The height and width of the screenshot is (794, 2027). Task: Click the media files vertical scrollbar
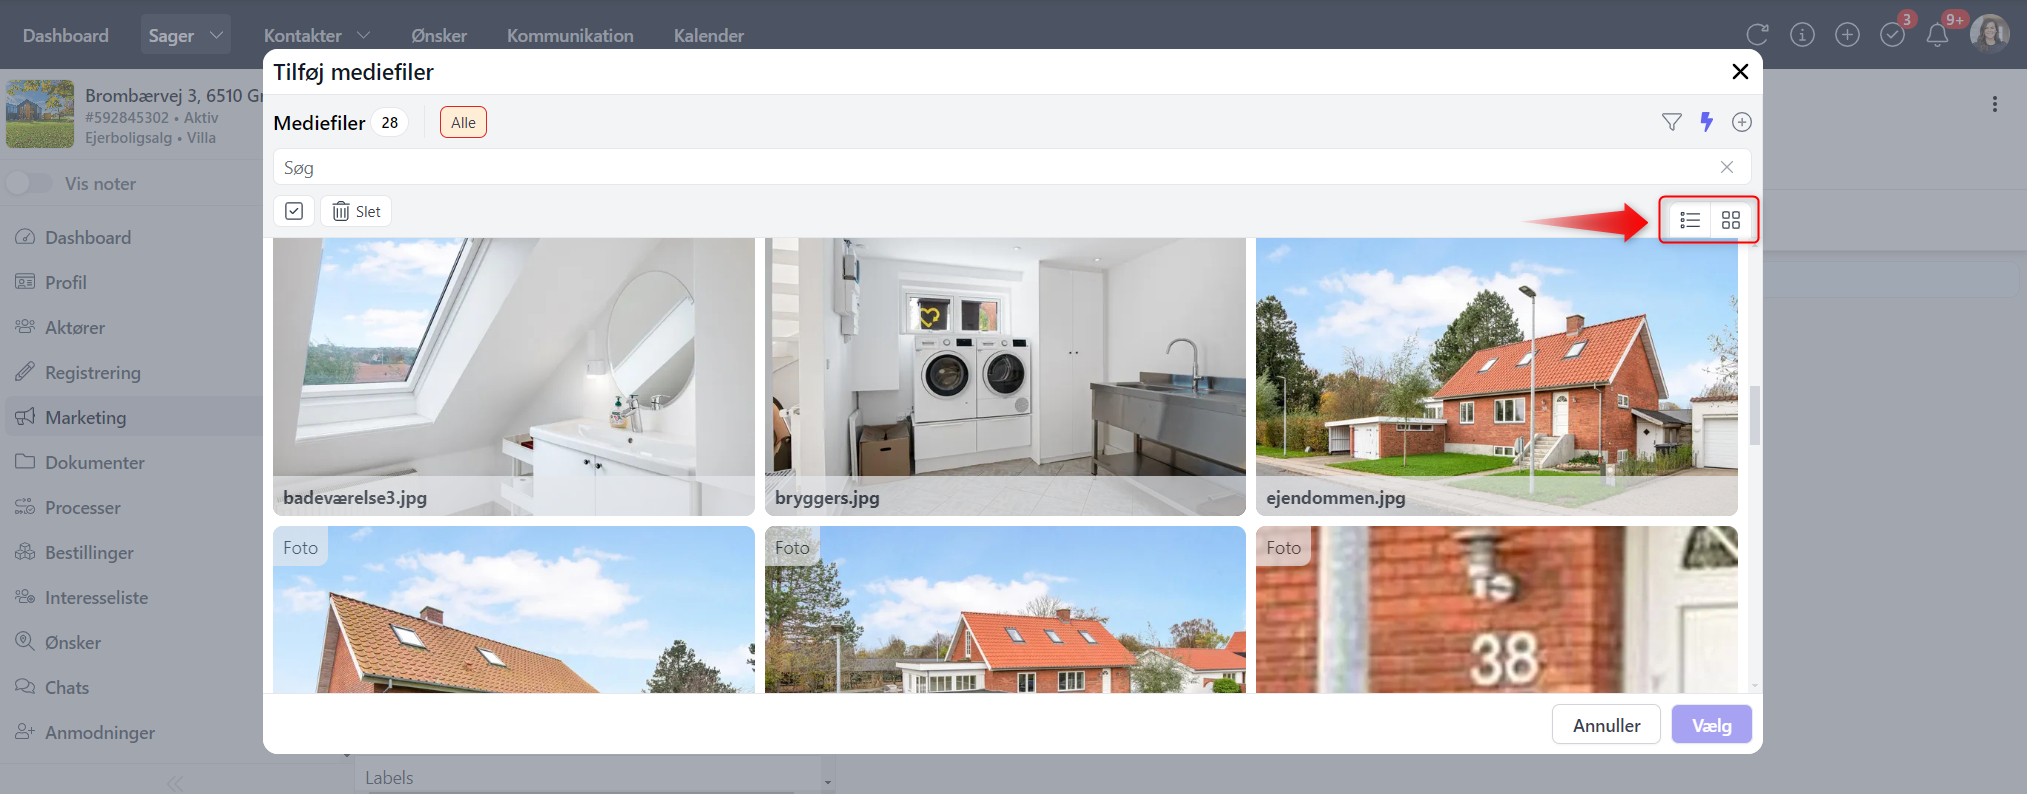[x=1754, y=414]
